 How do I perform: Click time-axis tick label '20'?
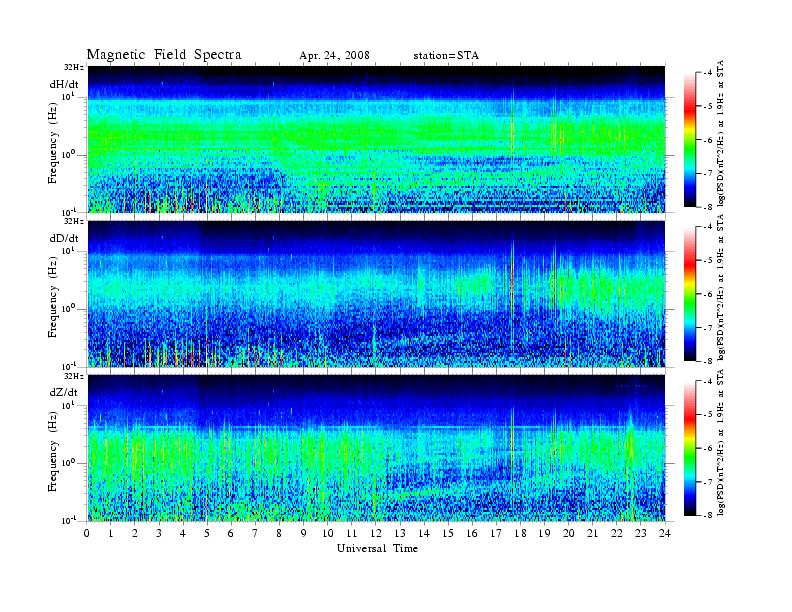(x=568, y=533)
